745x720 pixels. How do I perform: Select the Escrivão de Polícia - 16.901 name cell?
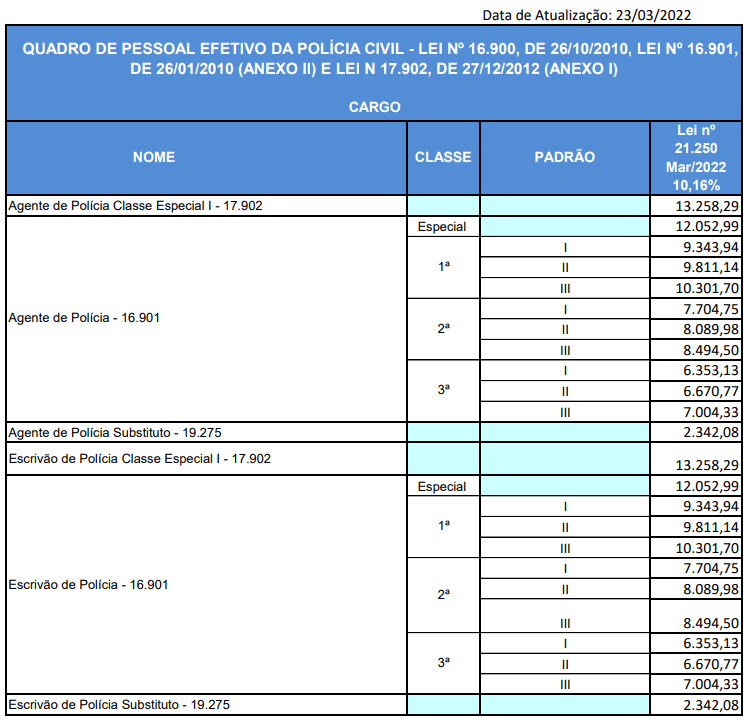(88, 583)
